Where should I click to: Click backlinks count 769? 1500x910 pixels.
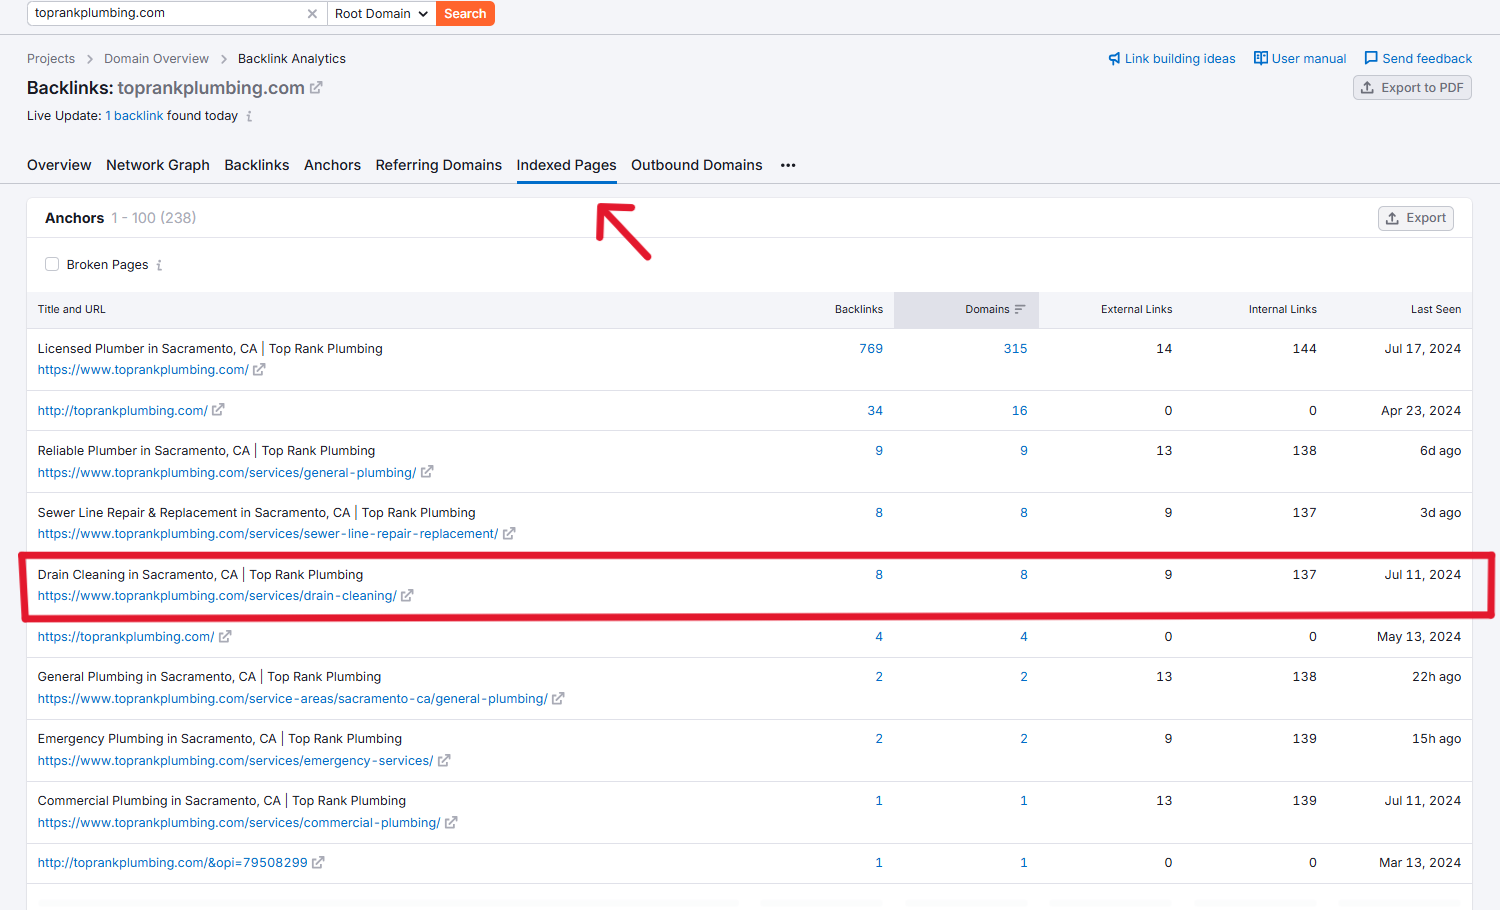pos(871,349)
